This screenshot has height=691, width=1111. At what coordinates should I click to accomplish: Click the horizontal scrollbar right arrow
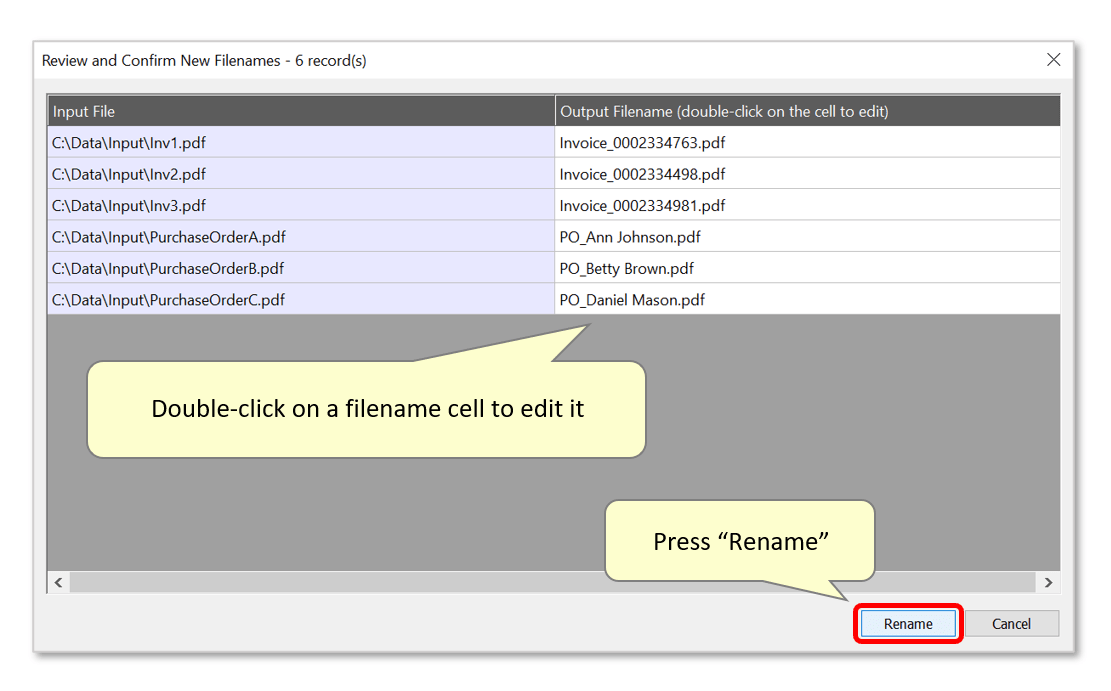click(x=1048, y=583)
